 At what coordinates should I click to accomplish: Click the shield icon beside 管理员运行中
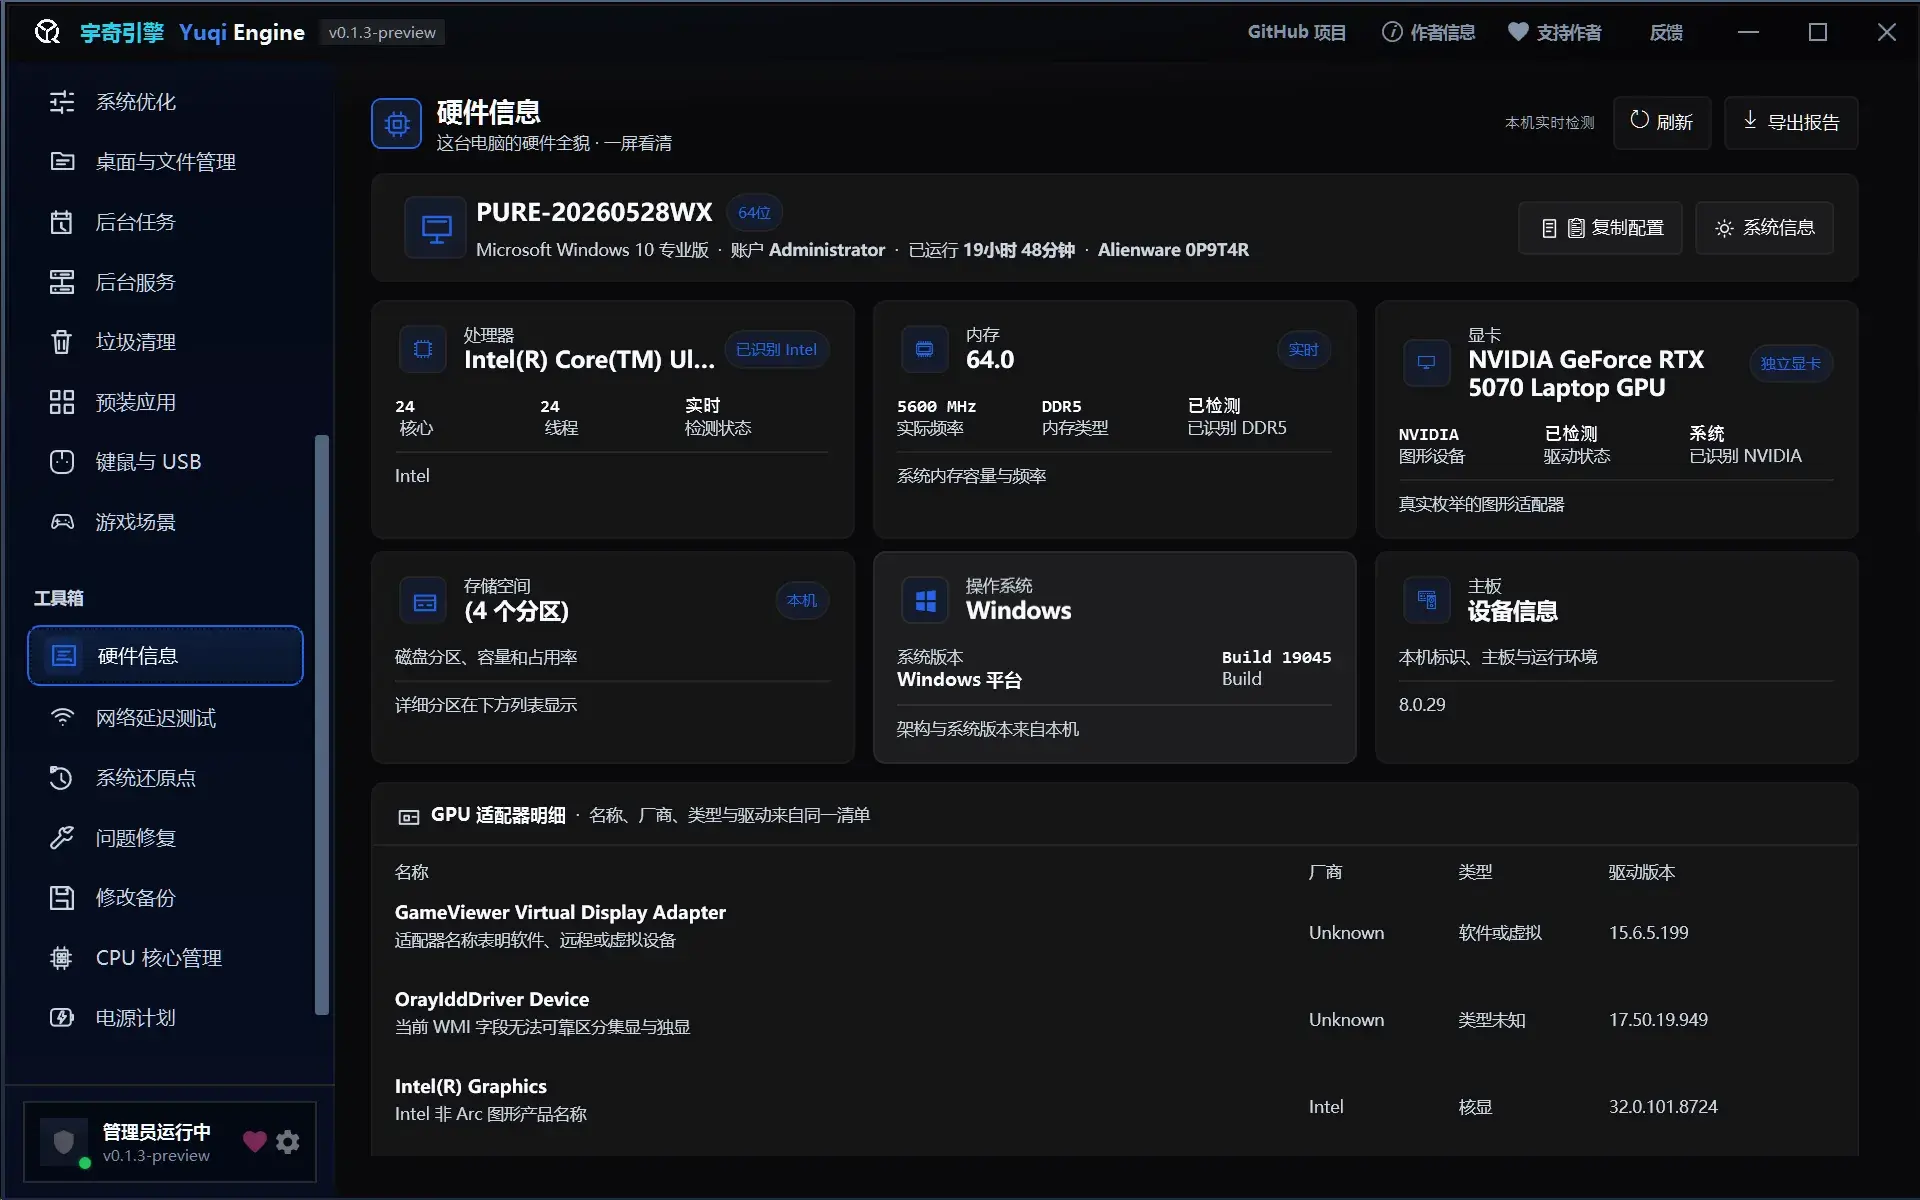[64, 1142]
